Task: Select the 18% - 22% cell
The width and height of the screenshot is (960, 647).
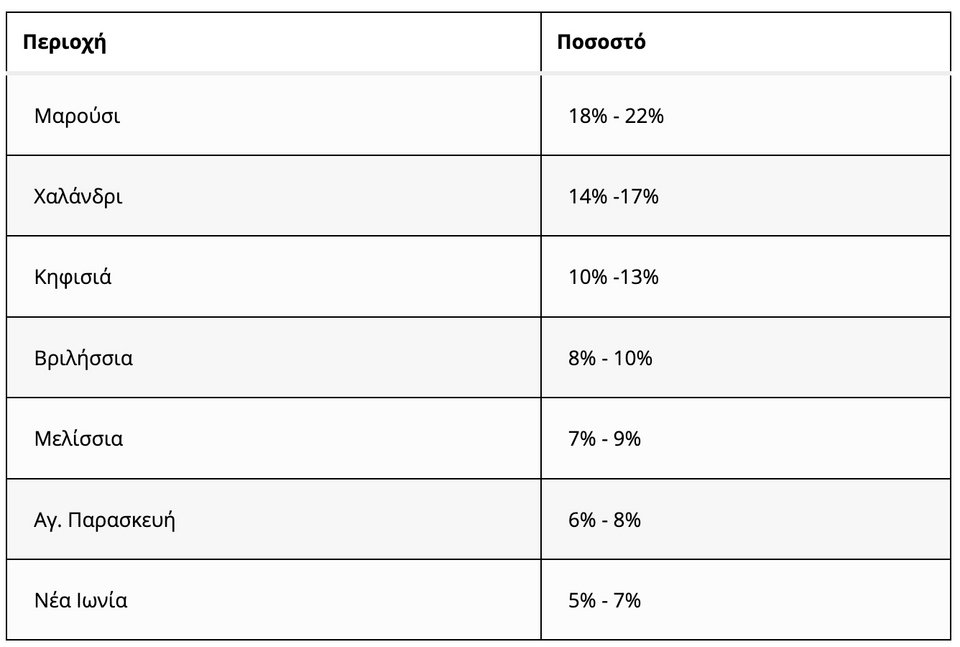Action: point(616,116)
